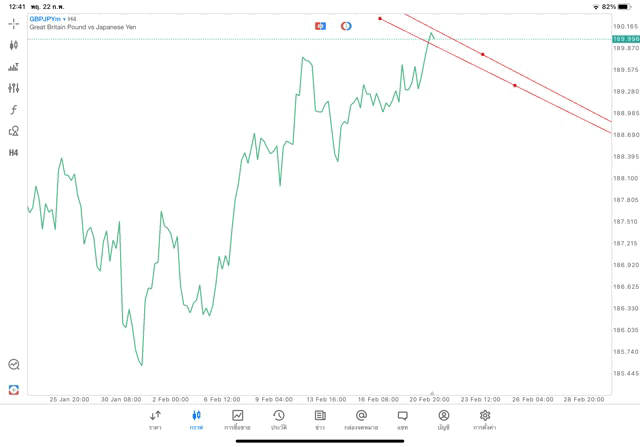This screenshot has width=640, height=447.
Task: Open the H4 timeframe selector
Action: [x=14, y=153]
